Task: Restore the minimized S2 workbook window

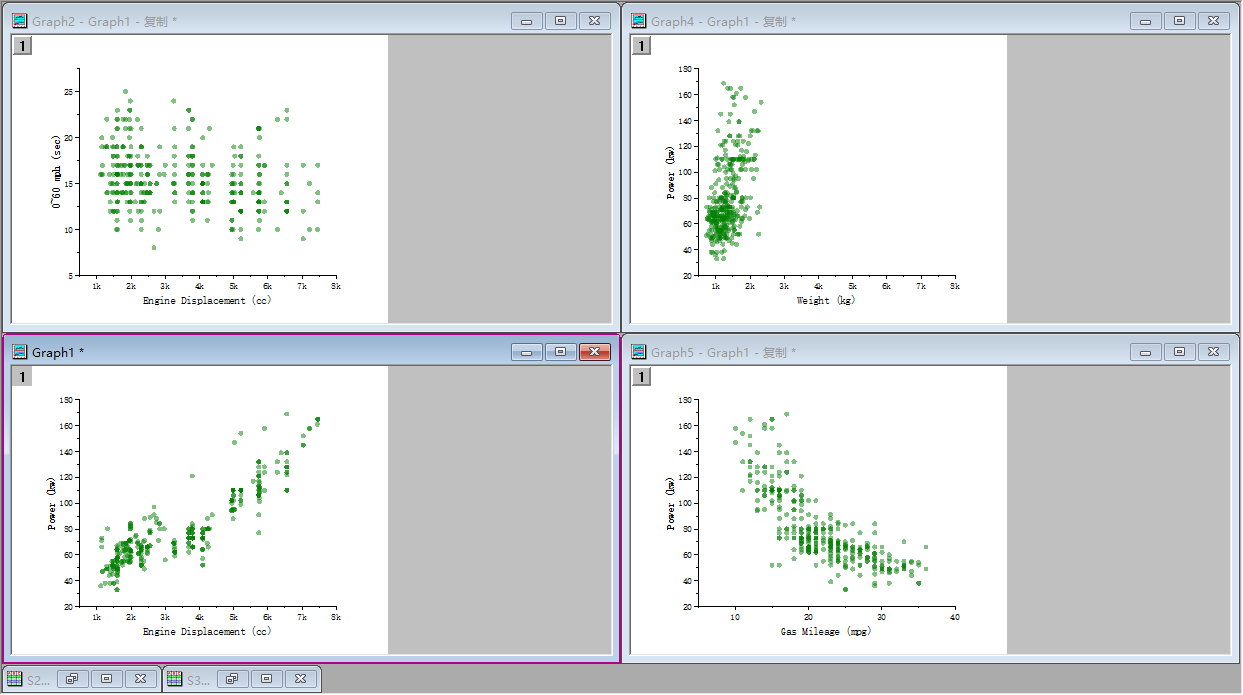Action: [72, 679]
